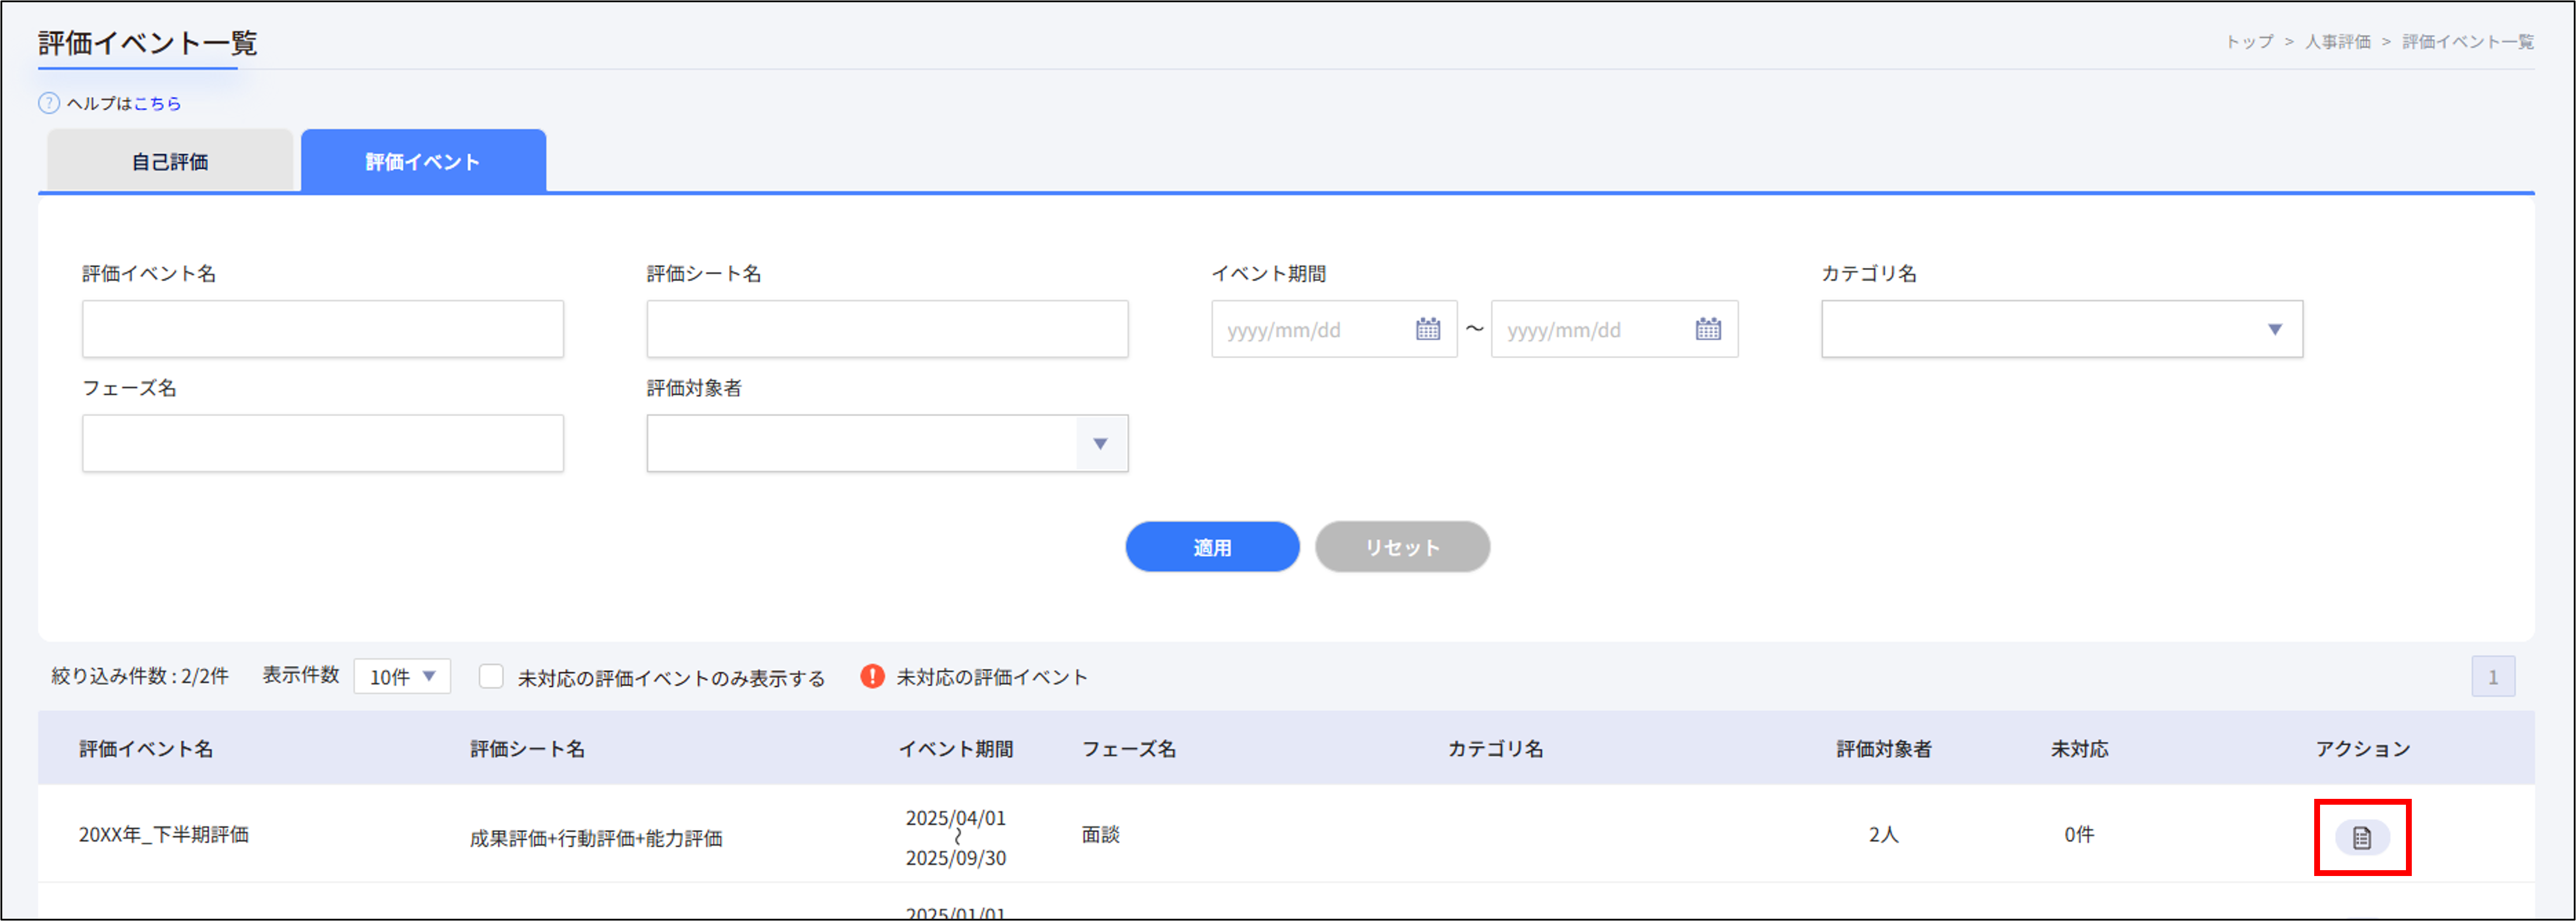Image resolution: width=2576 pixels, height=921 pixels.
Task: Click the フェーズ名 input field
Action: pyautogui.click(x=322, y=443)
